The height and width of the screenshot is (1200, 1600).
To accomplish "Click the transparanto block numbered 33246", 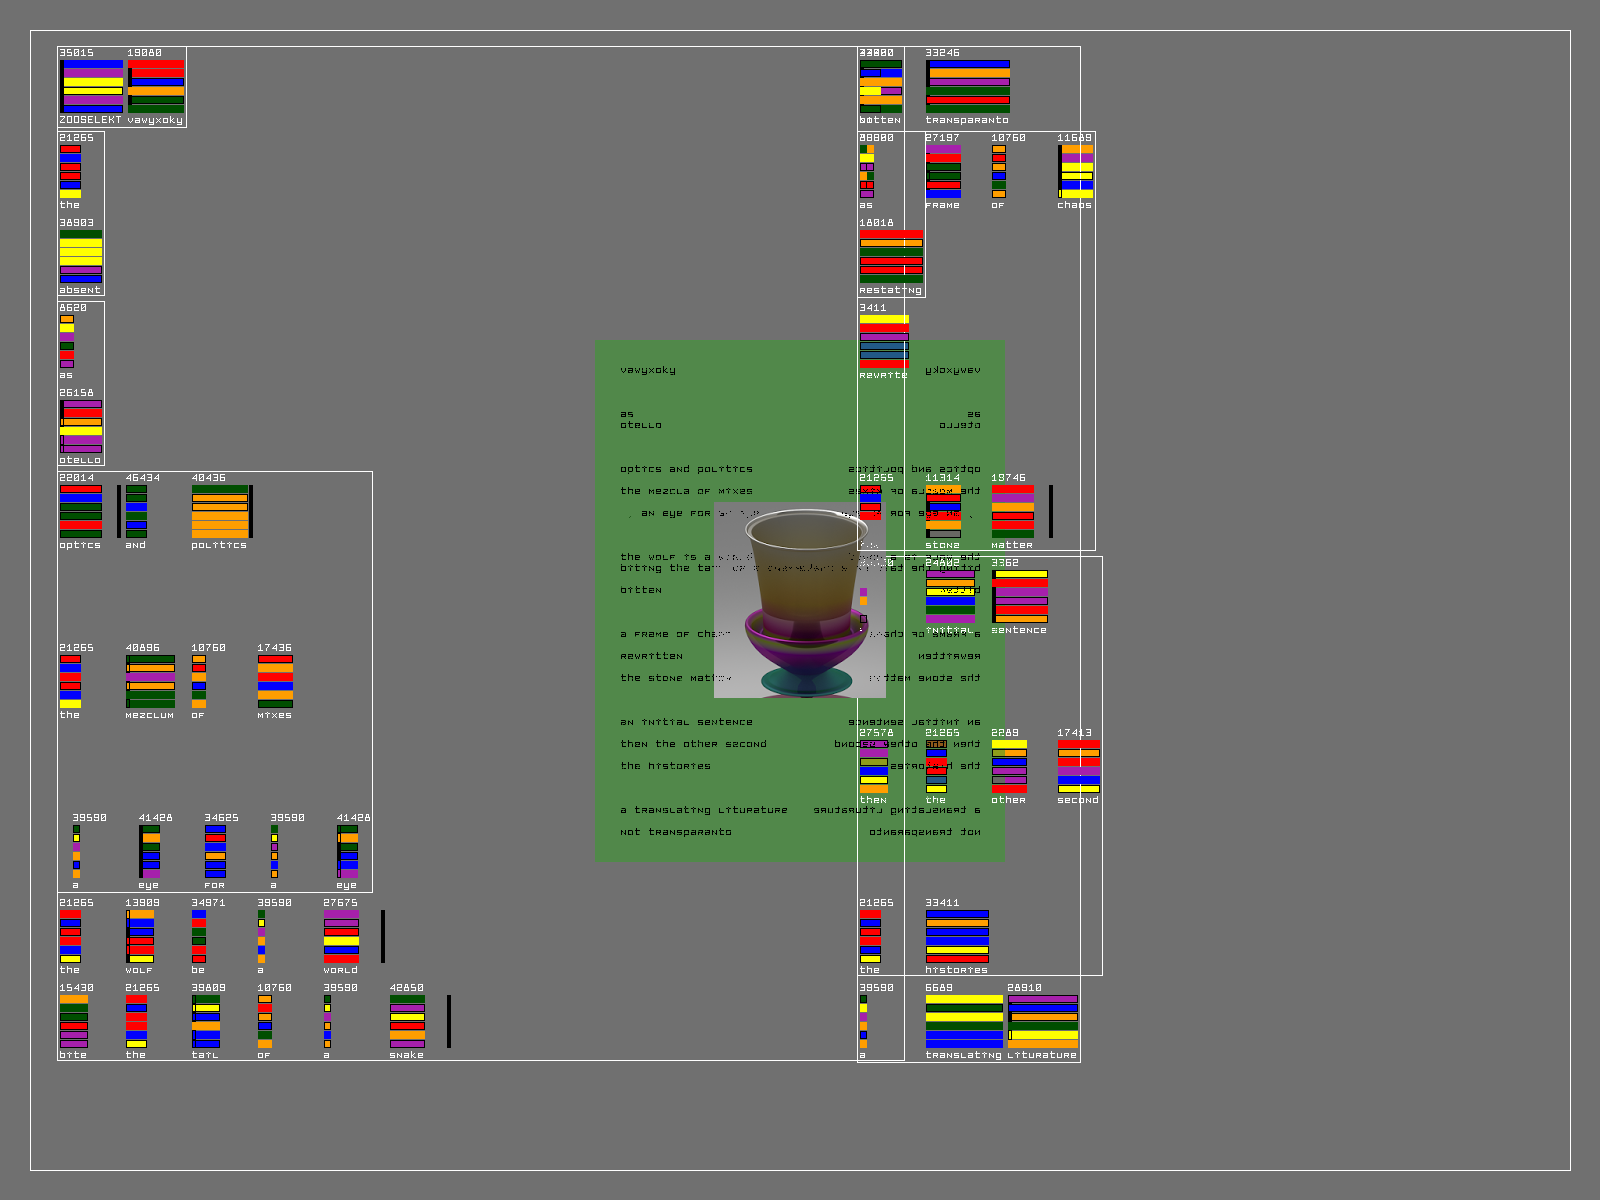I will pyautogui.click(x=967, y=86).
